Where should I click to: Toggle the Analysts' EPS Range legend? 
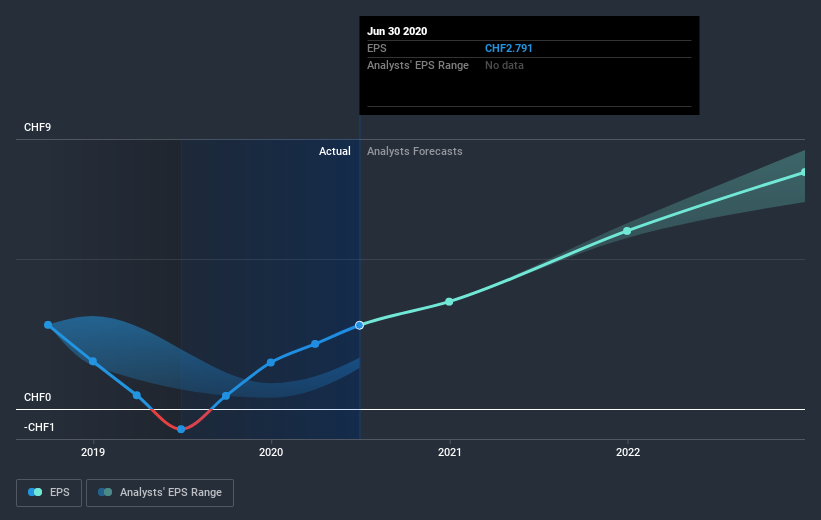coord(160,493)
